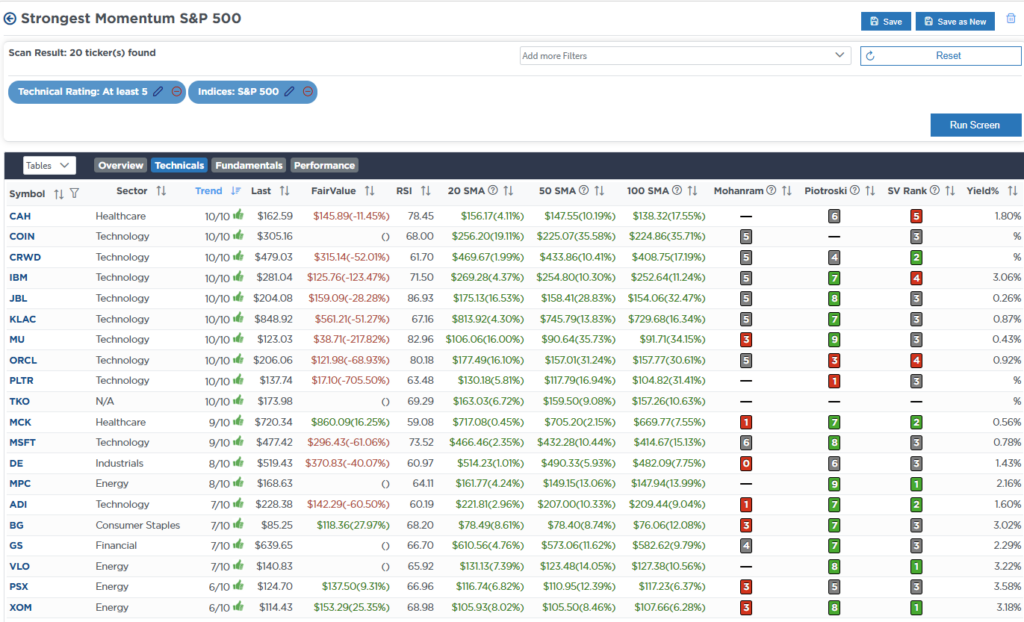The height and width of the screenshot is (622, 1024).
Task: Open the GS ticker link
Action: [16, 546]
